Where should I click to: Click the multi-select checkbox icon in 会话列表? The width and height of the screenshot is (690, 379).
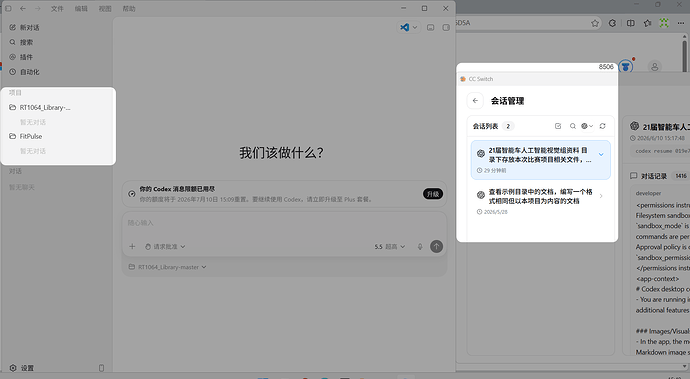(558, 126)
